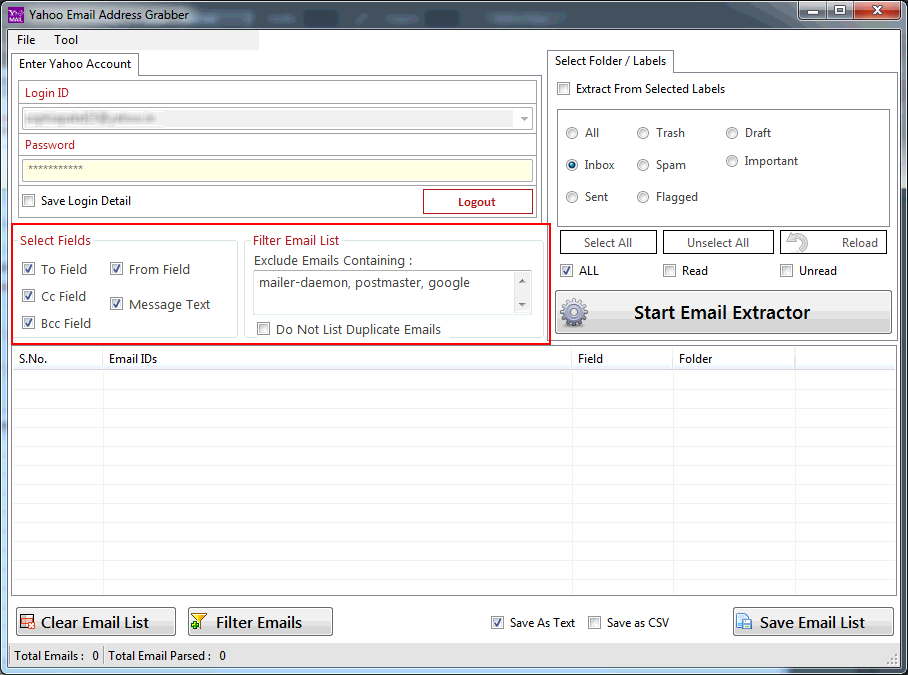Viewport: 908px width, 675px height.
Task: Open the File menu
Action: click(x=26, y=39)
